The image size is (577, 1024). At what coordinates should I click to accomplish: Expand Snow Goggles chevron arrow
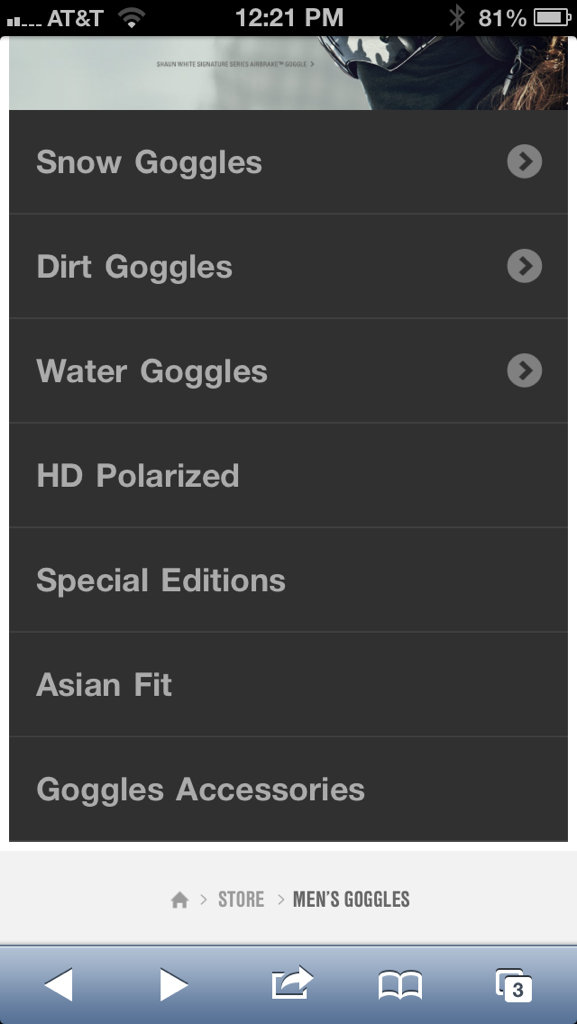pos(524,161)
